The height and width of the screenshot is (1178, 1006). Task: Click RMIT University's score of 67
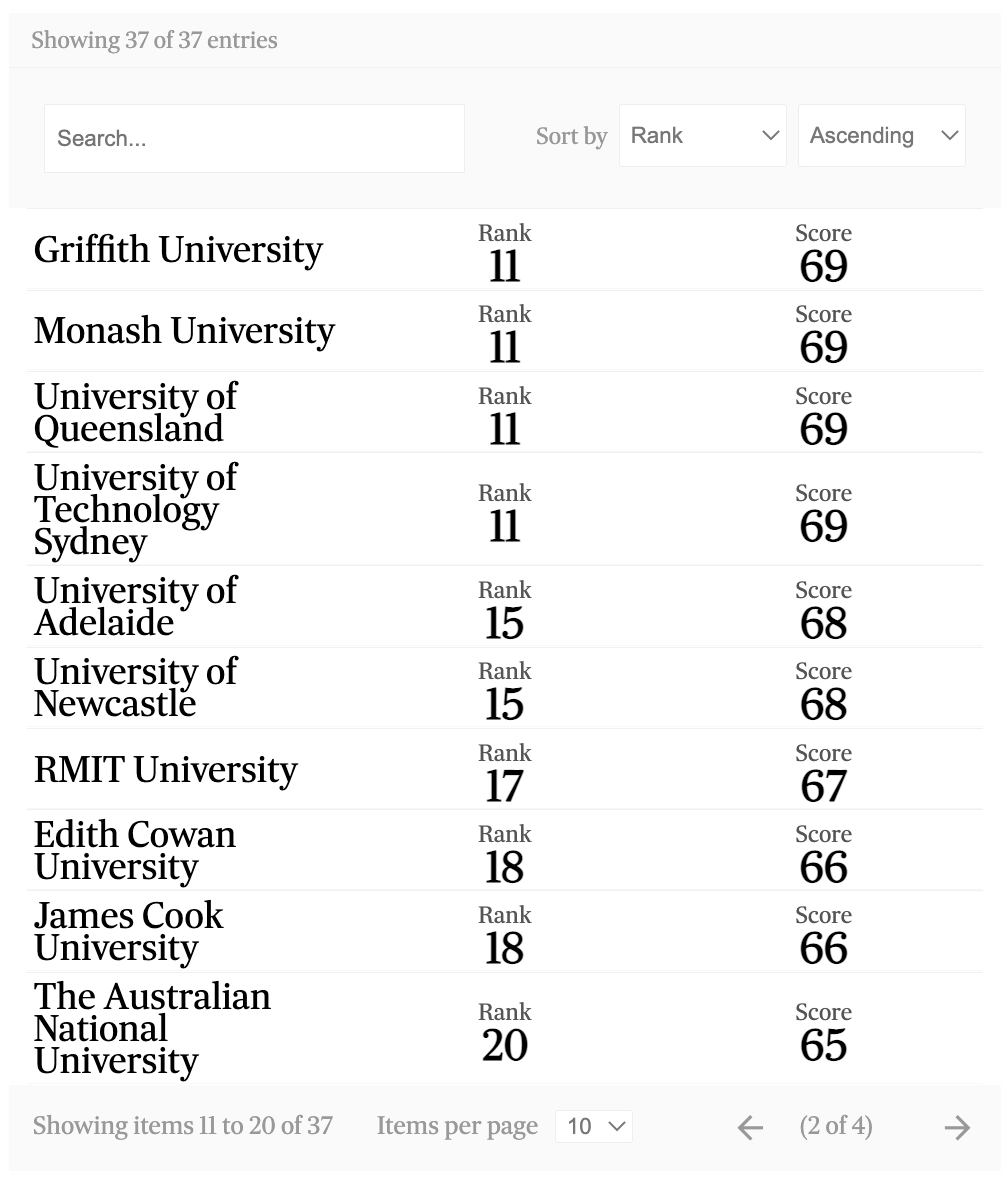[823, 786]
